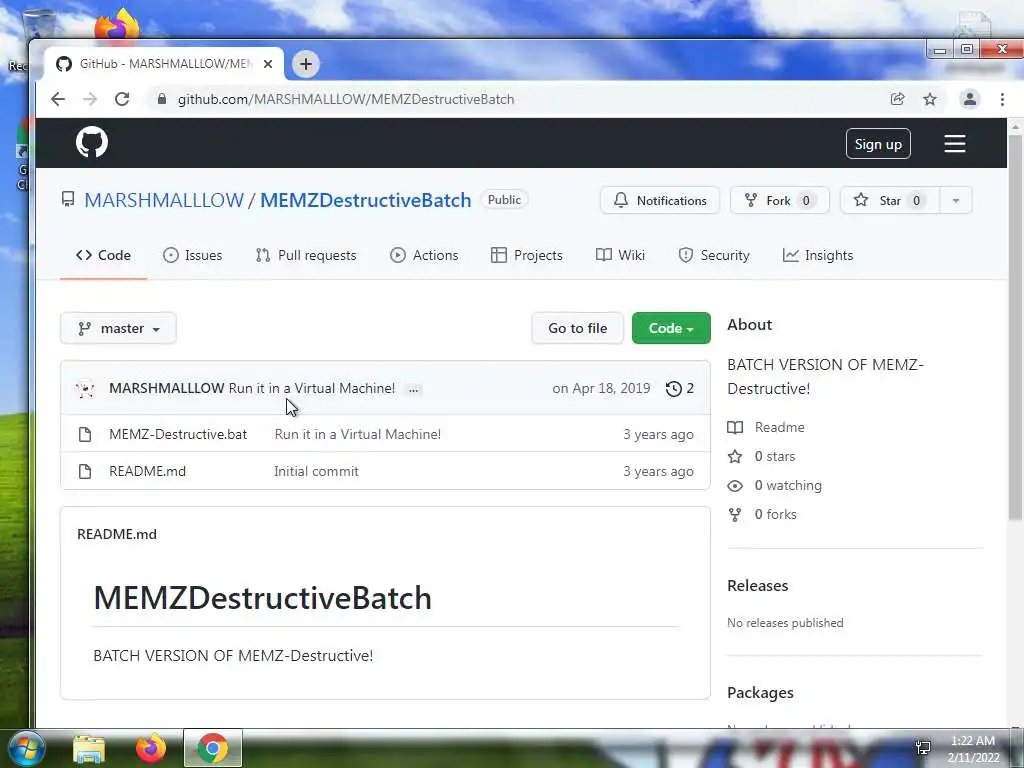The image size is (1024, 768).
Task: Close the GitHub tab
Action: 268,64
